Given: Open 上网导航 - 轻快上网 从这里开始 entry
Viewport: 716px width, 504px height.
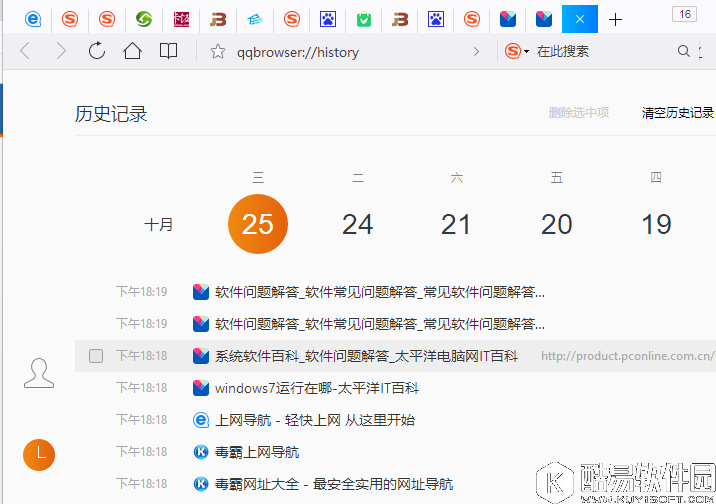Looking at the screenshot, I should coord(315,420).
